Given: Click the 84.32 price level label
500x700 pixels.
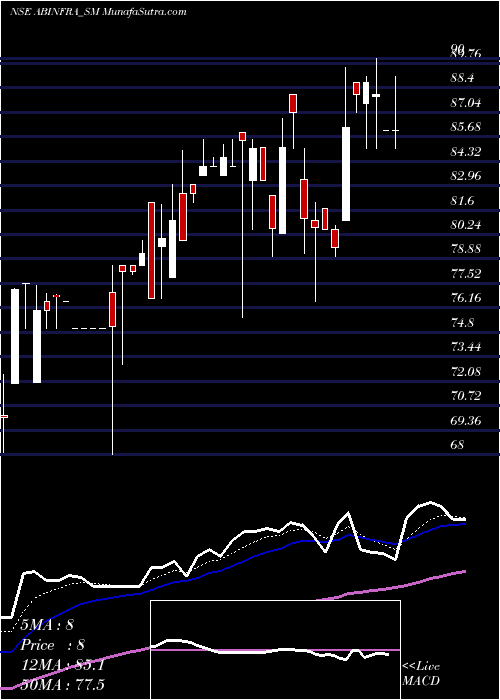Looking at the screenshot, I should pos(466,152).
